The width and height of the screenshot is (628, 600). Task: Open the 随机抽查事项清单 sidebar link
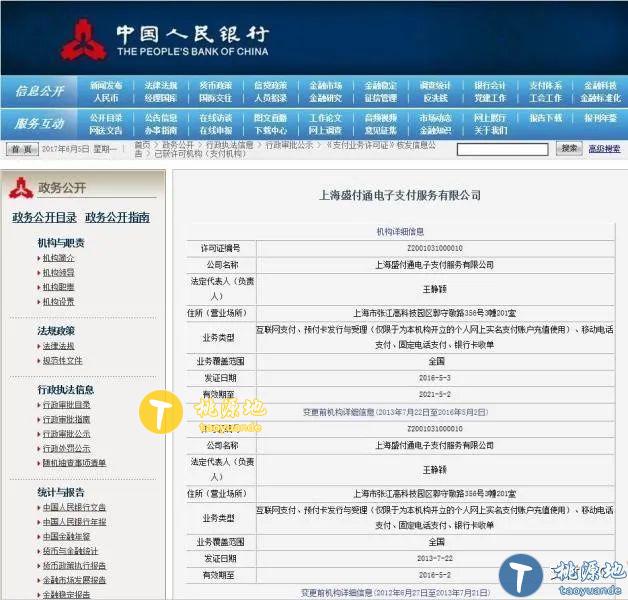74,463
